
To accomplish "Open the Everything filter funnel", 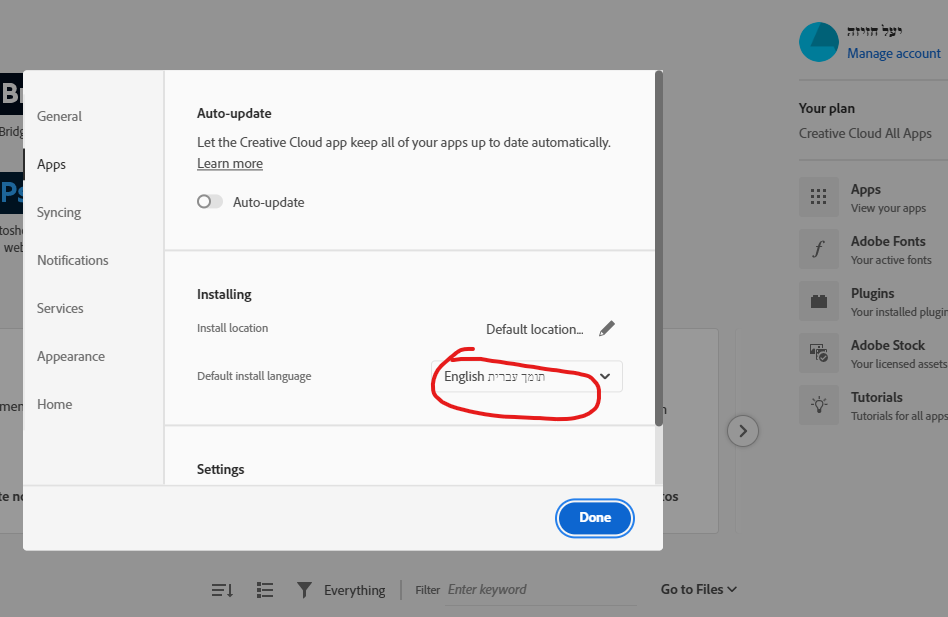I will (x=304, y=590).
